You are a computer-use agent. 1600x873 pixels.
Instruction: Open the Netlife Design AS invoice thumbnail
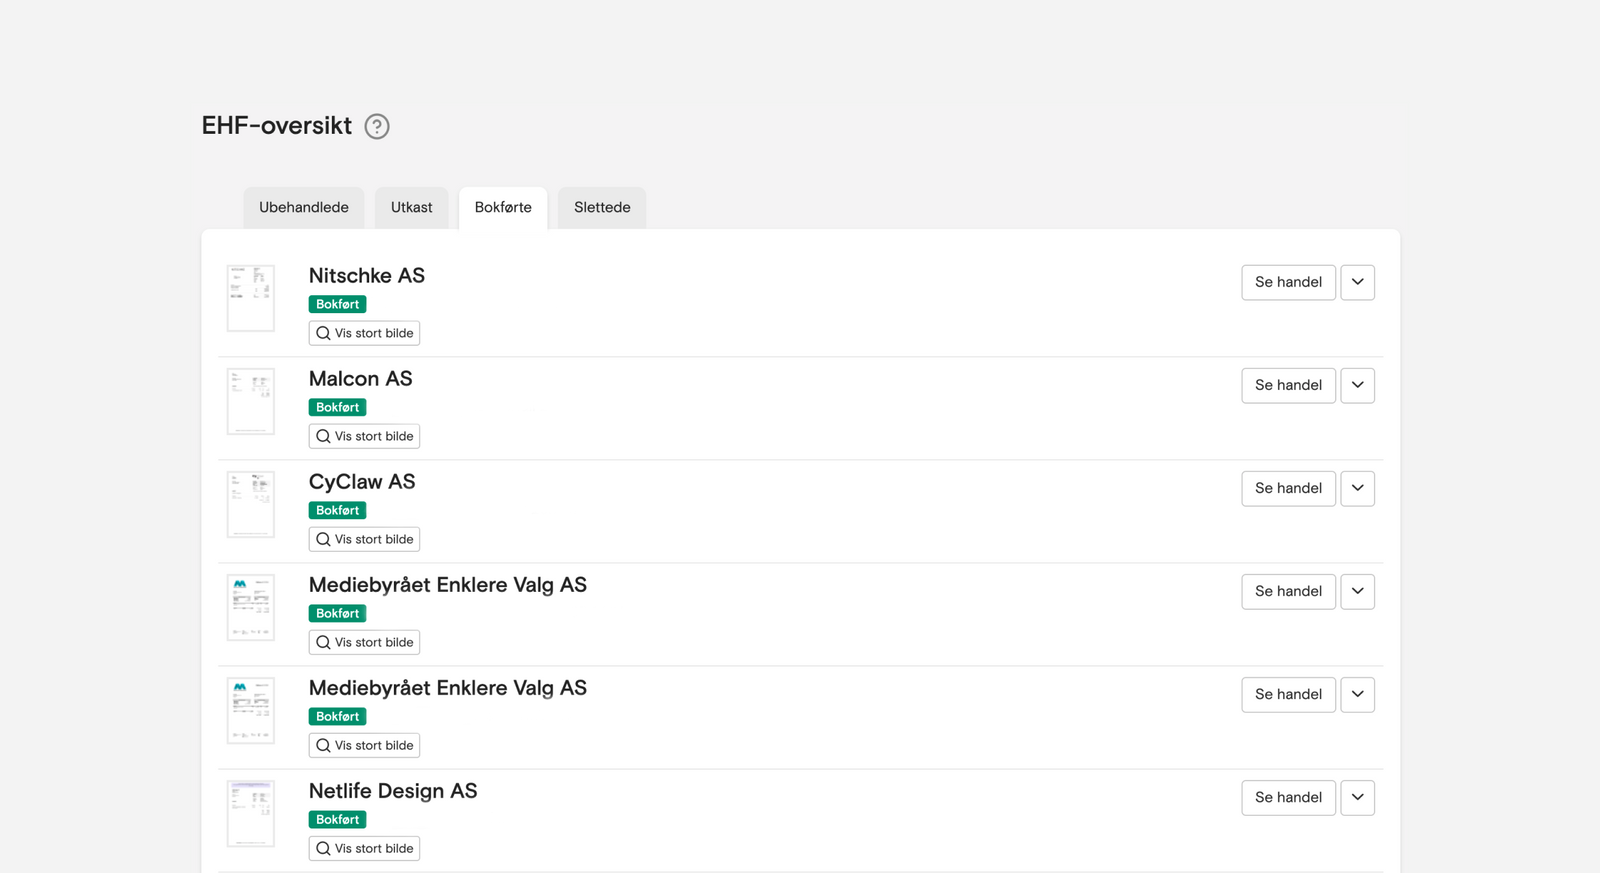point(251,813)
